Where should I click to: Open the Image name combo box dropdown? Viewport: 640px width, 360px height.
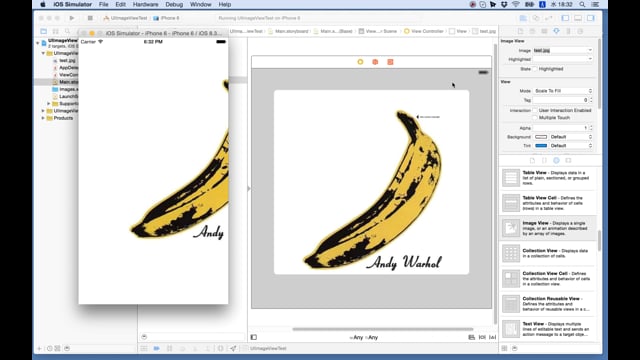[590, 50]
